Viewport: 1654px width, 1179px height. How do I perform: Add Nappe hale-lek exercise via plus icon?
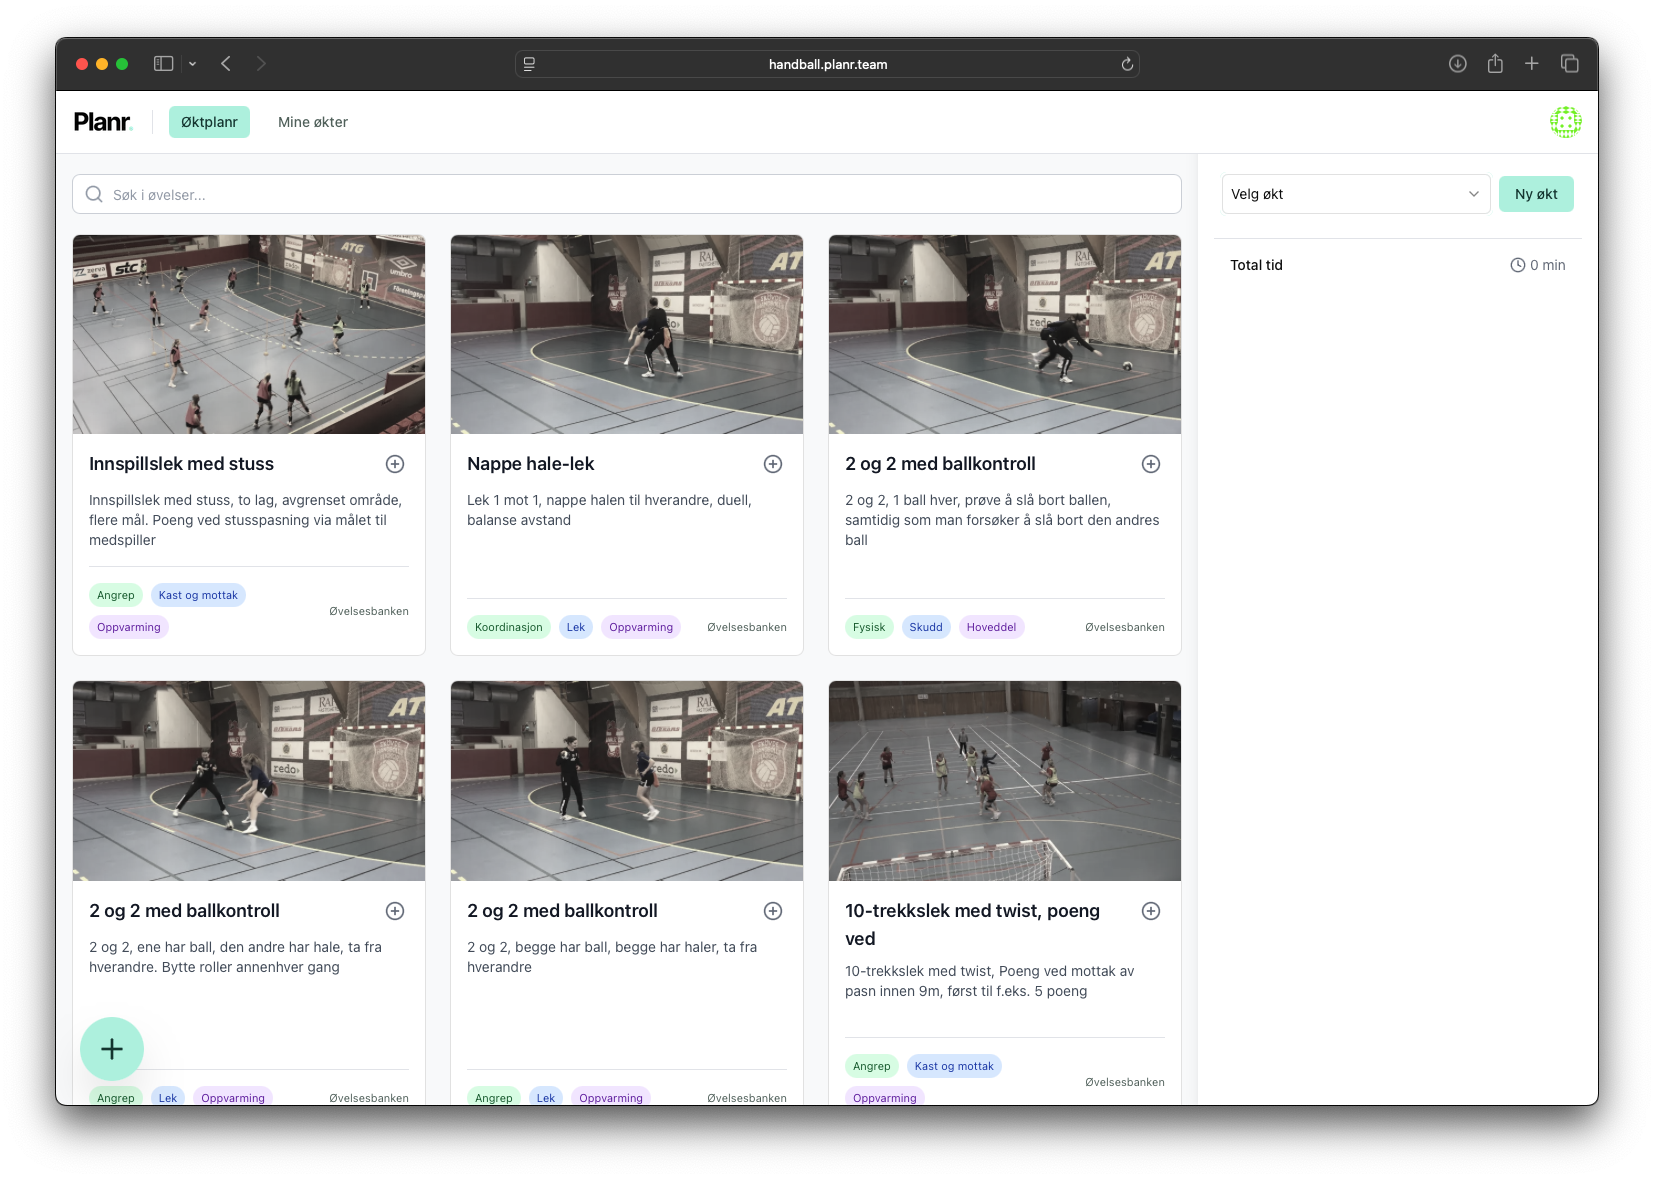[x=773, y=464]
